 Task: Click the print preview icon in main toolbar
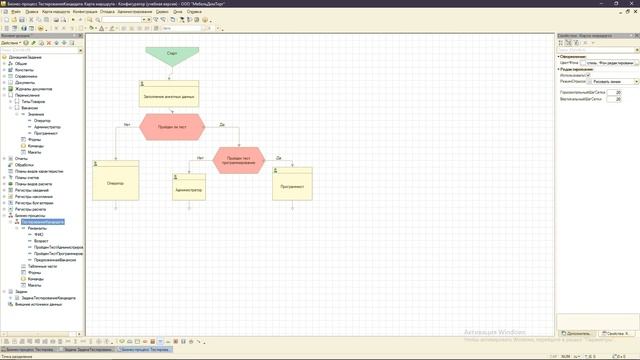pos(64,20)
